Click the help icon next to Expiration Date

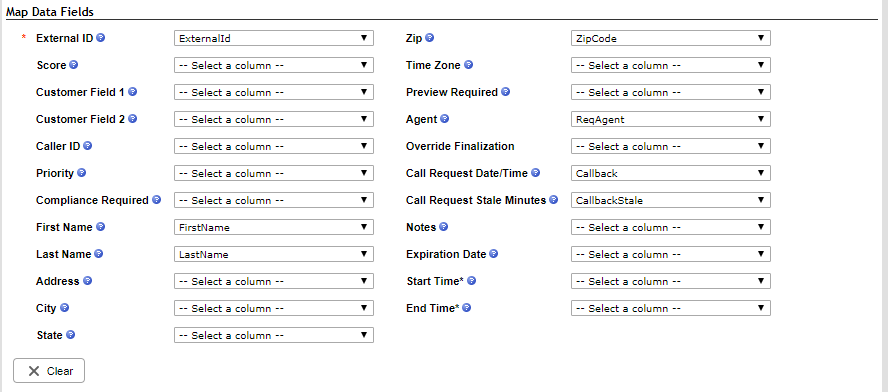[x=493, y=254]
